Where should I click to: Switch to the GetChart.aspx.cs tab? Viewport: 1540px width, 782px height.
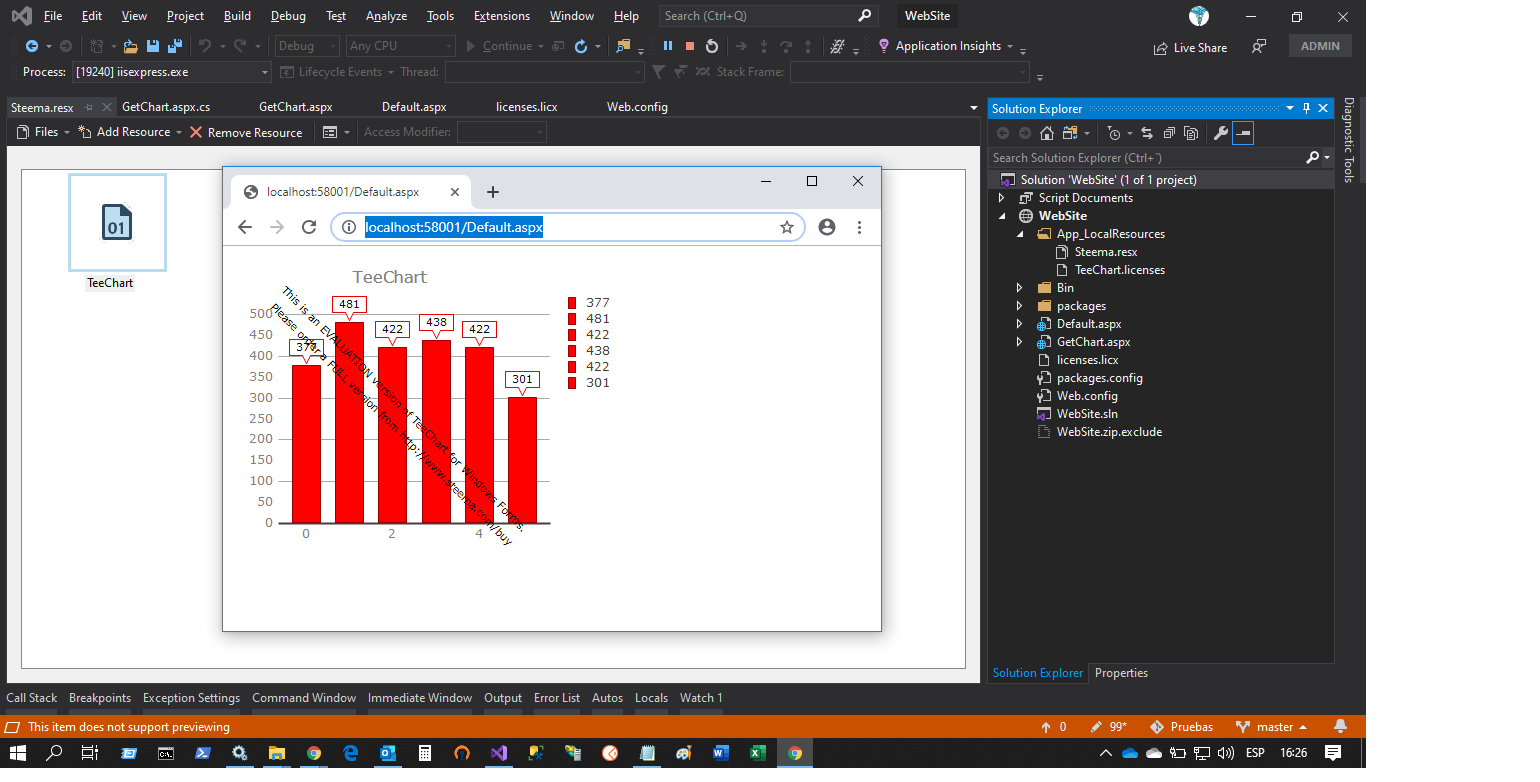(166, 107)
